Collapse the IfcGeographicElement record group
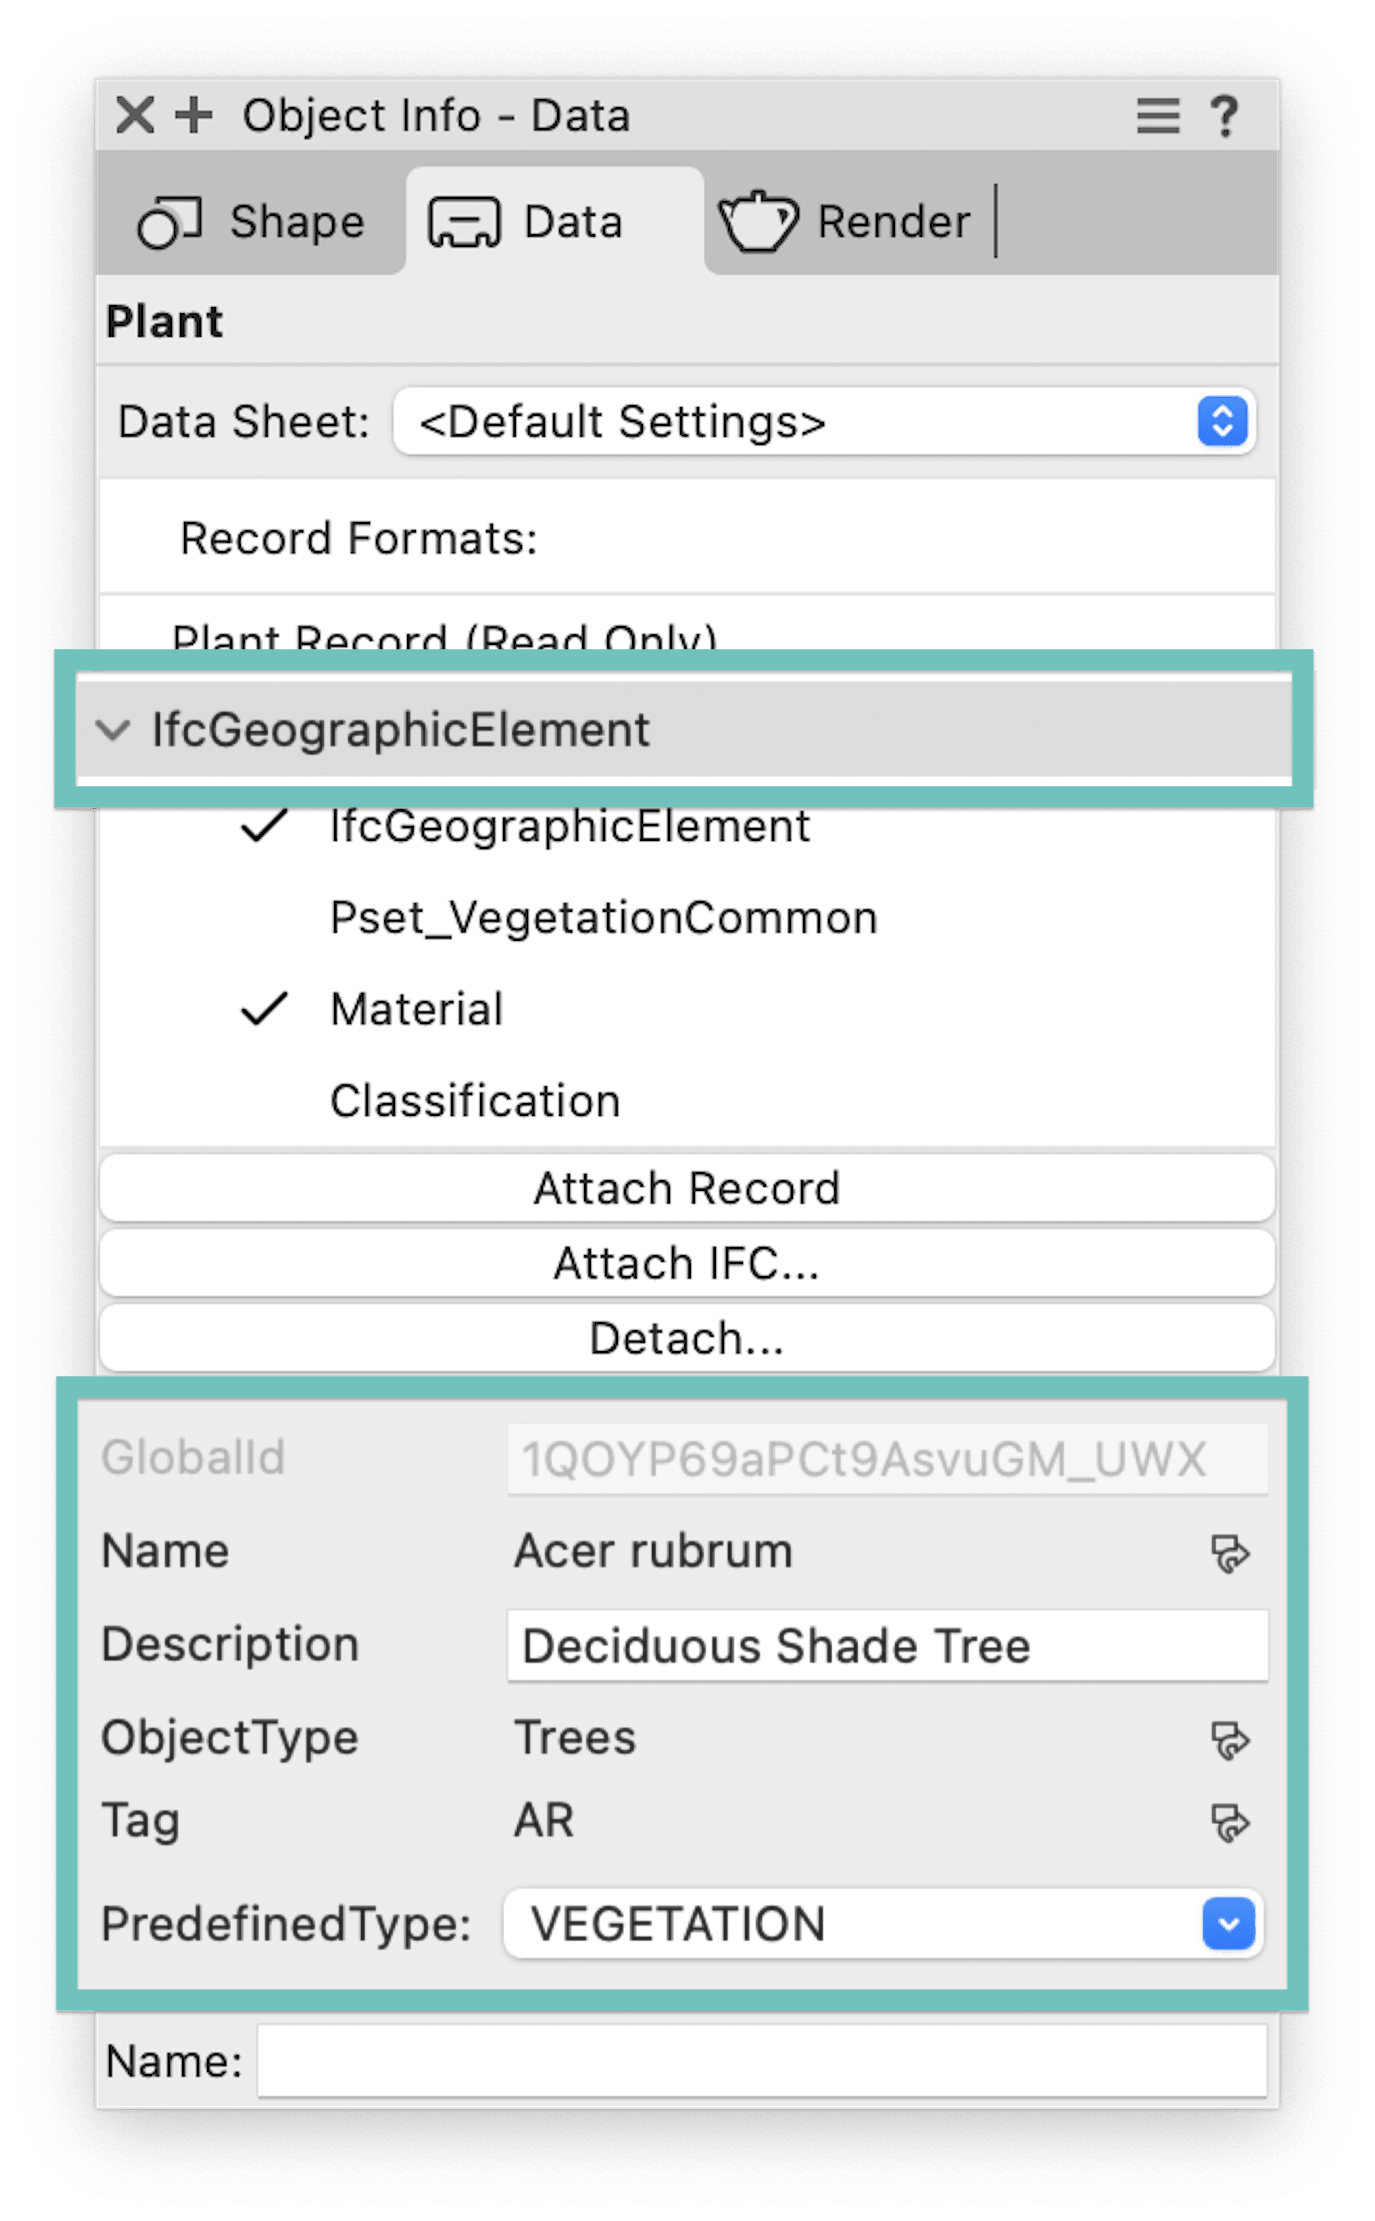Viewport: 1375px width, 2221px height. [114, 729]
